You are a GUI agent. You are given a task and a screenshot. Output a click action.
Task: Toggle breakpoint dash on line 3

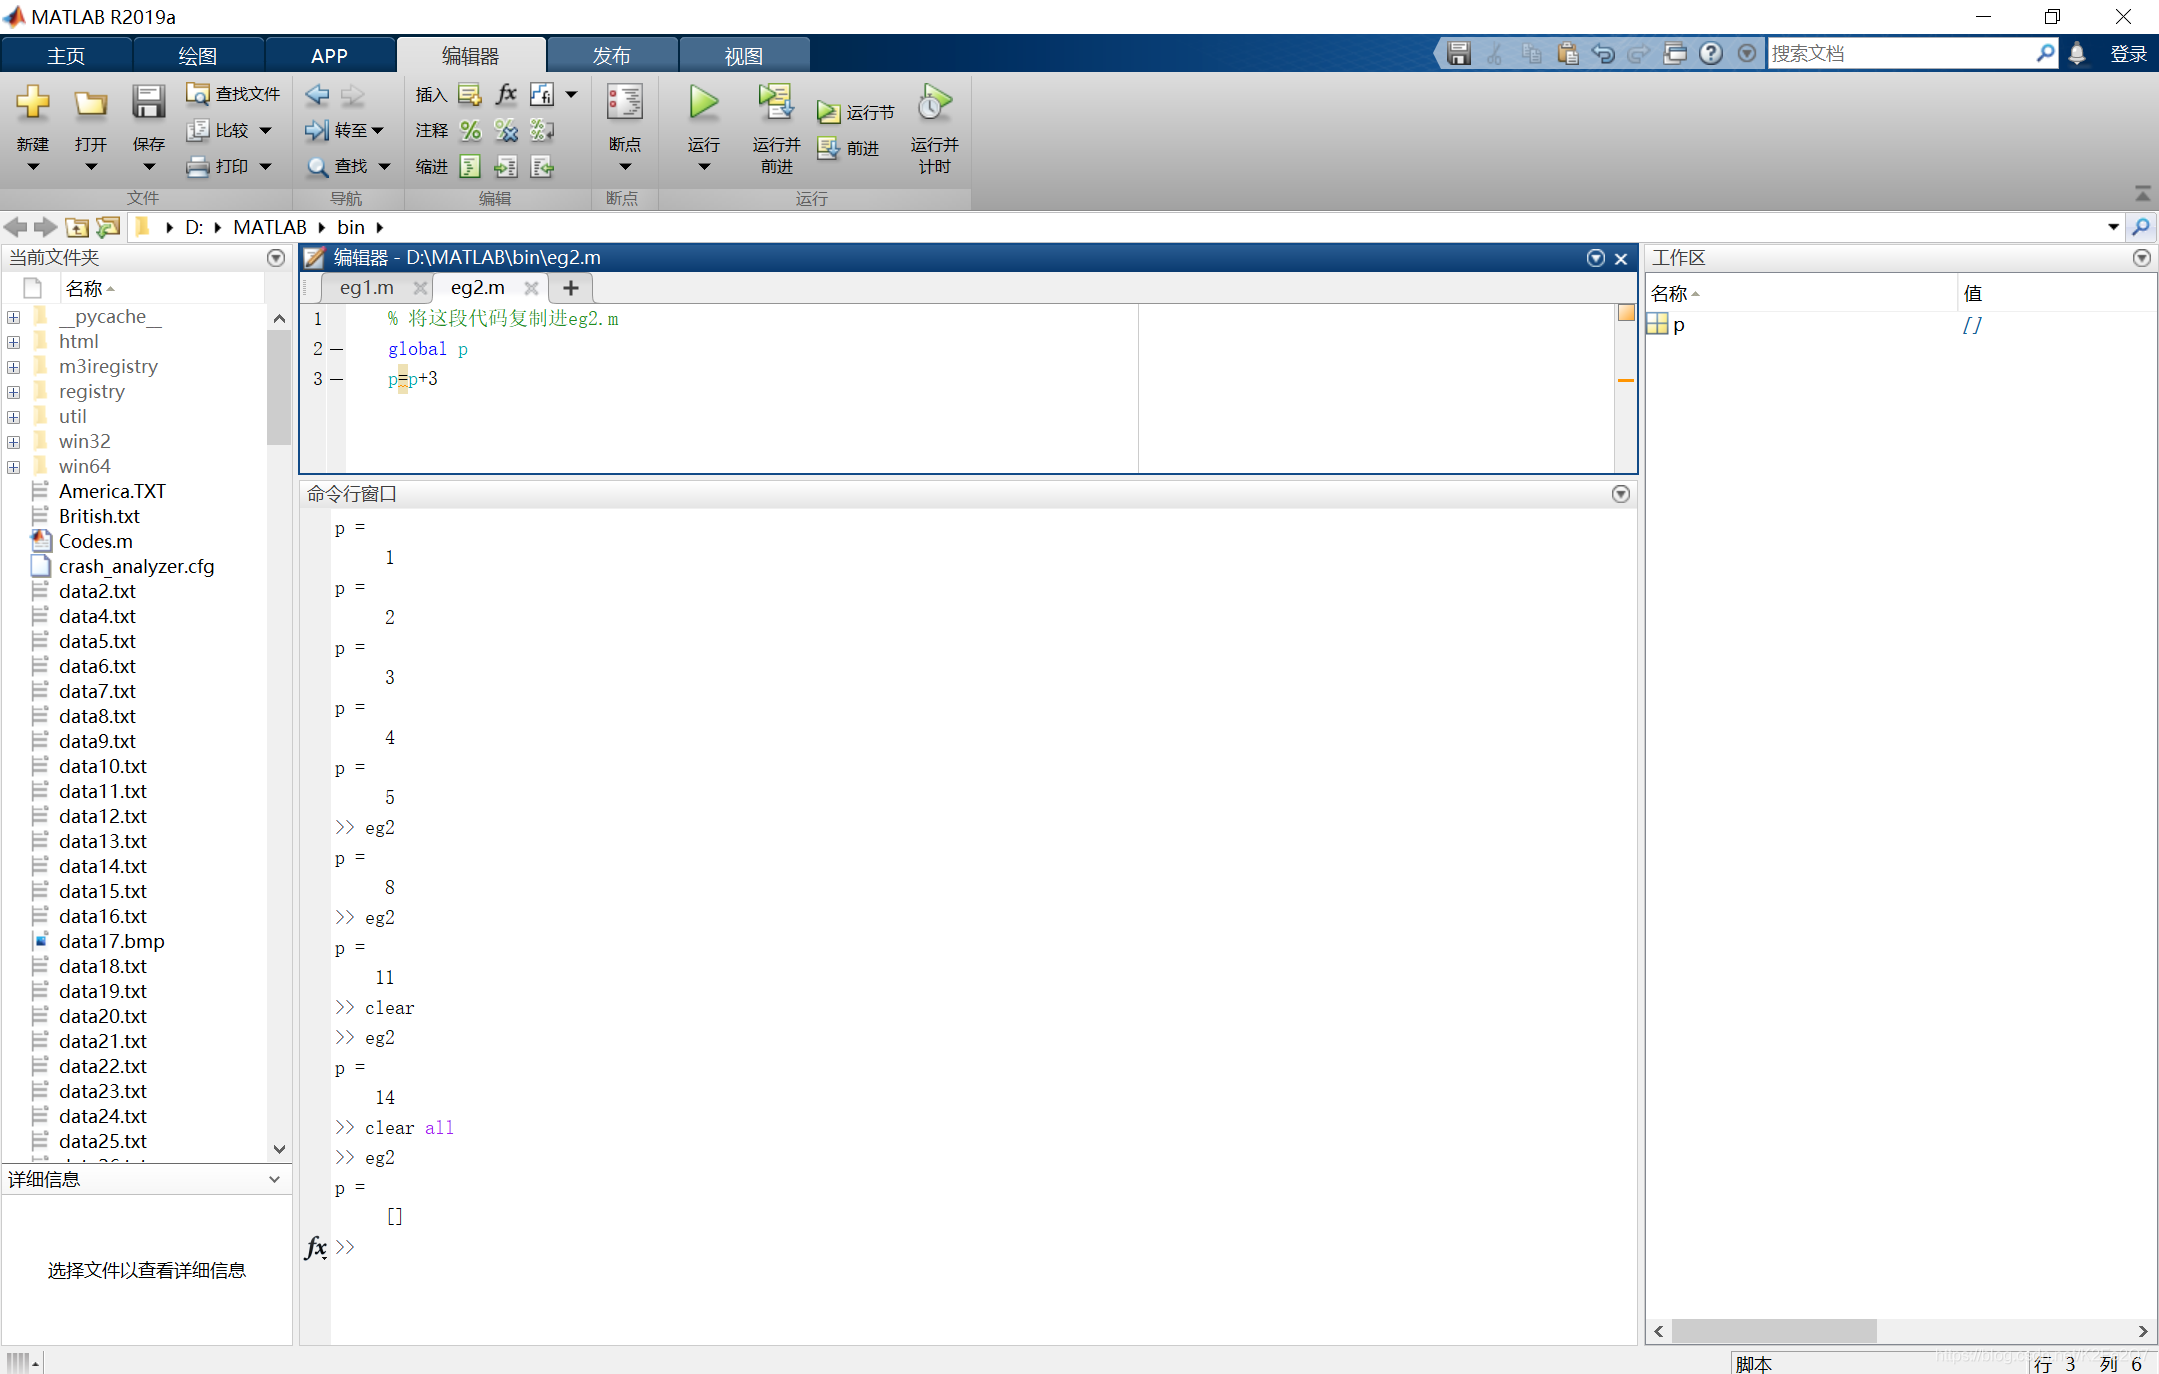point(337,379)
